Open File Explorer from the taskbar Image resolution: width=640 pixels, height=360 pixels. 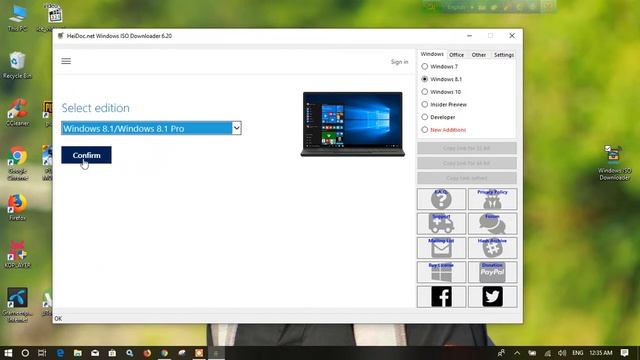point(78,353)
